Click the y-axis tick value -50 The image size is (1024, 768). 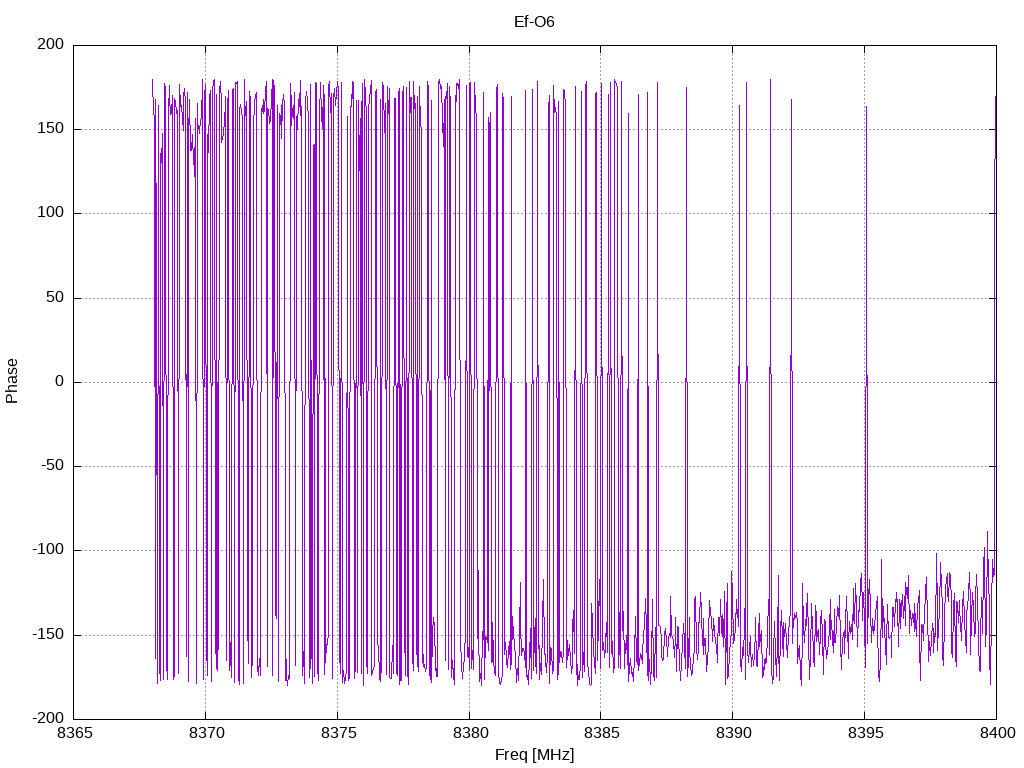(x=53, y=466)
